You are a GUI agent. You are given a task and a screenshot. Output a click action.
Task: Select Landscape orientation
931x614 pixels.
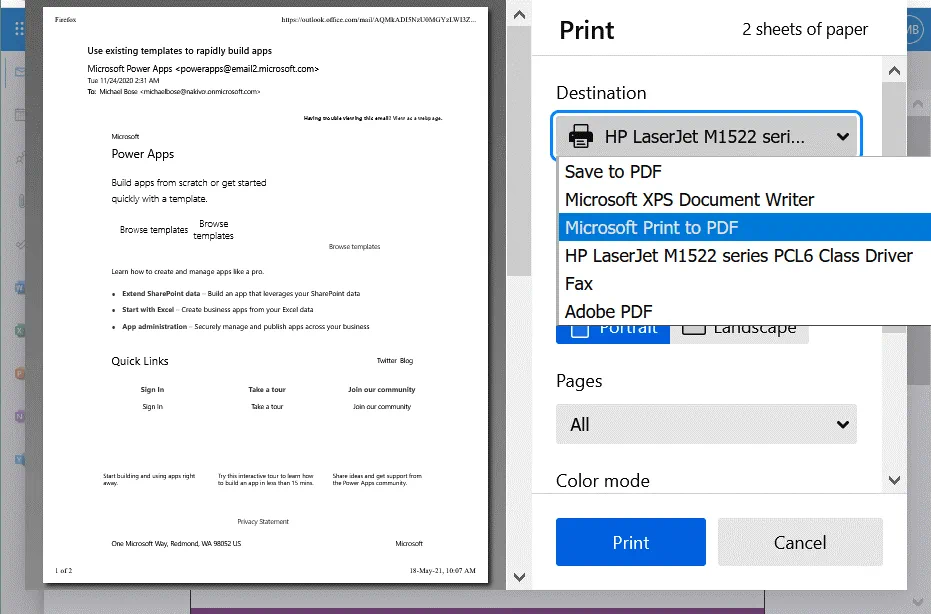[740, 328]
